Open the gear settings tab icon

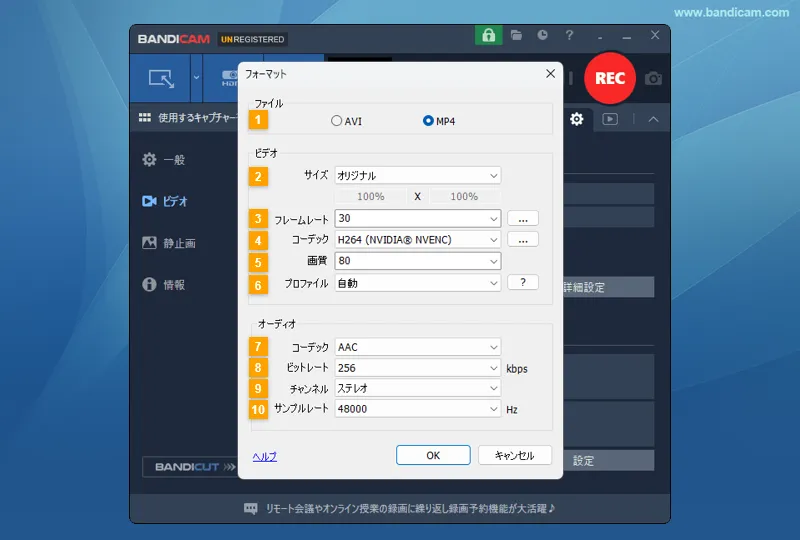point(577,119)
